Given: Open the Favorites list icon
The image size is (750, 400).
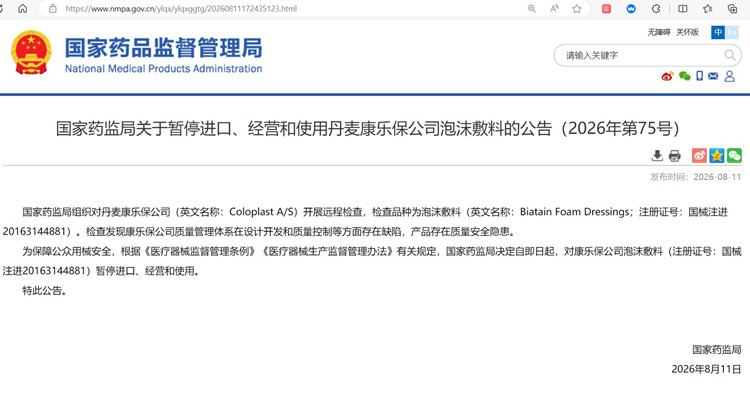Looking at the screenshot, I should (x=708, y=9).
